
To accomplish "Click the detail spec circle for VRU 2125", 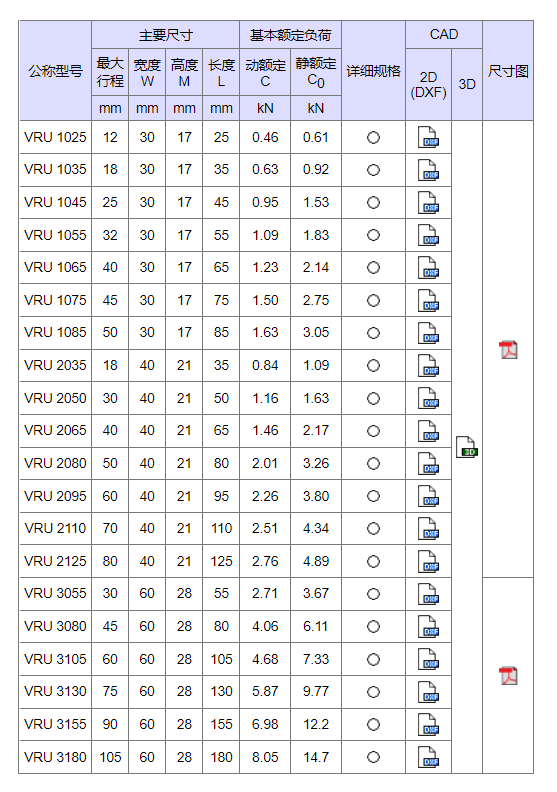I will click(x=373, y=561).
